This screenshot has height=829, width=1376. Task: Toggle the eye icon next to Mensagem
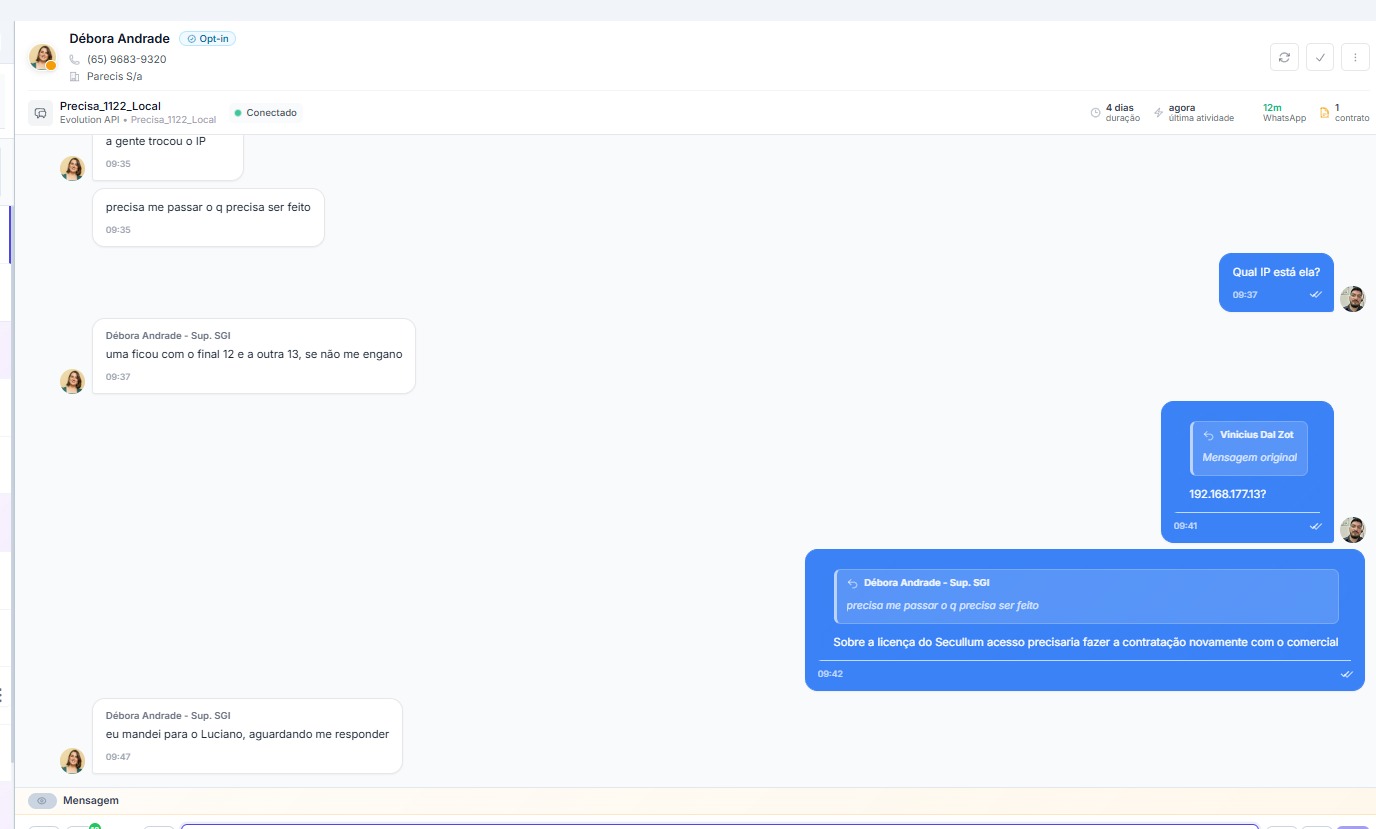42,800
